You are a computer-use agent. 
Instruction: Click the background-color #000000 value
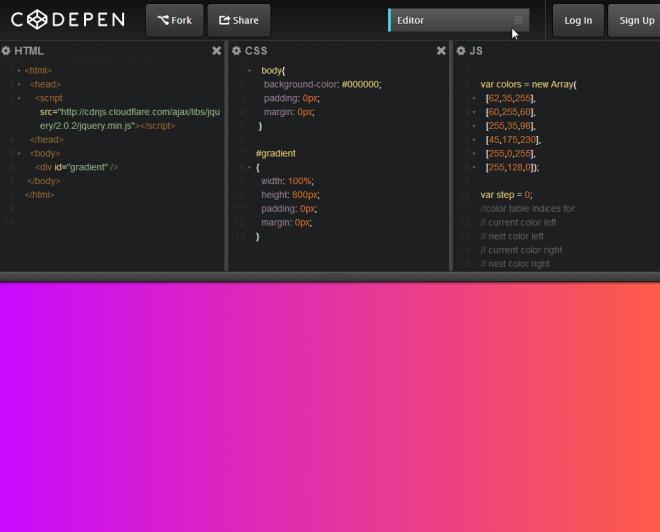[x=360, y=84]
